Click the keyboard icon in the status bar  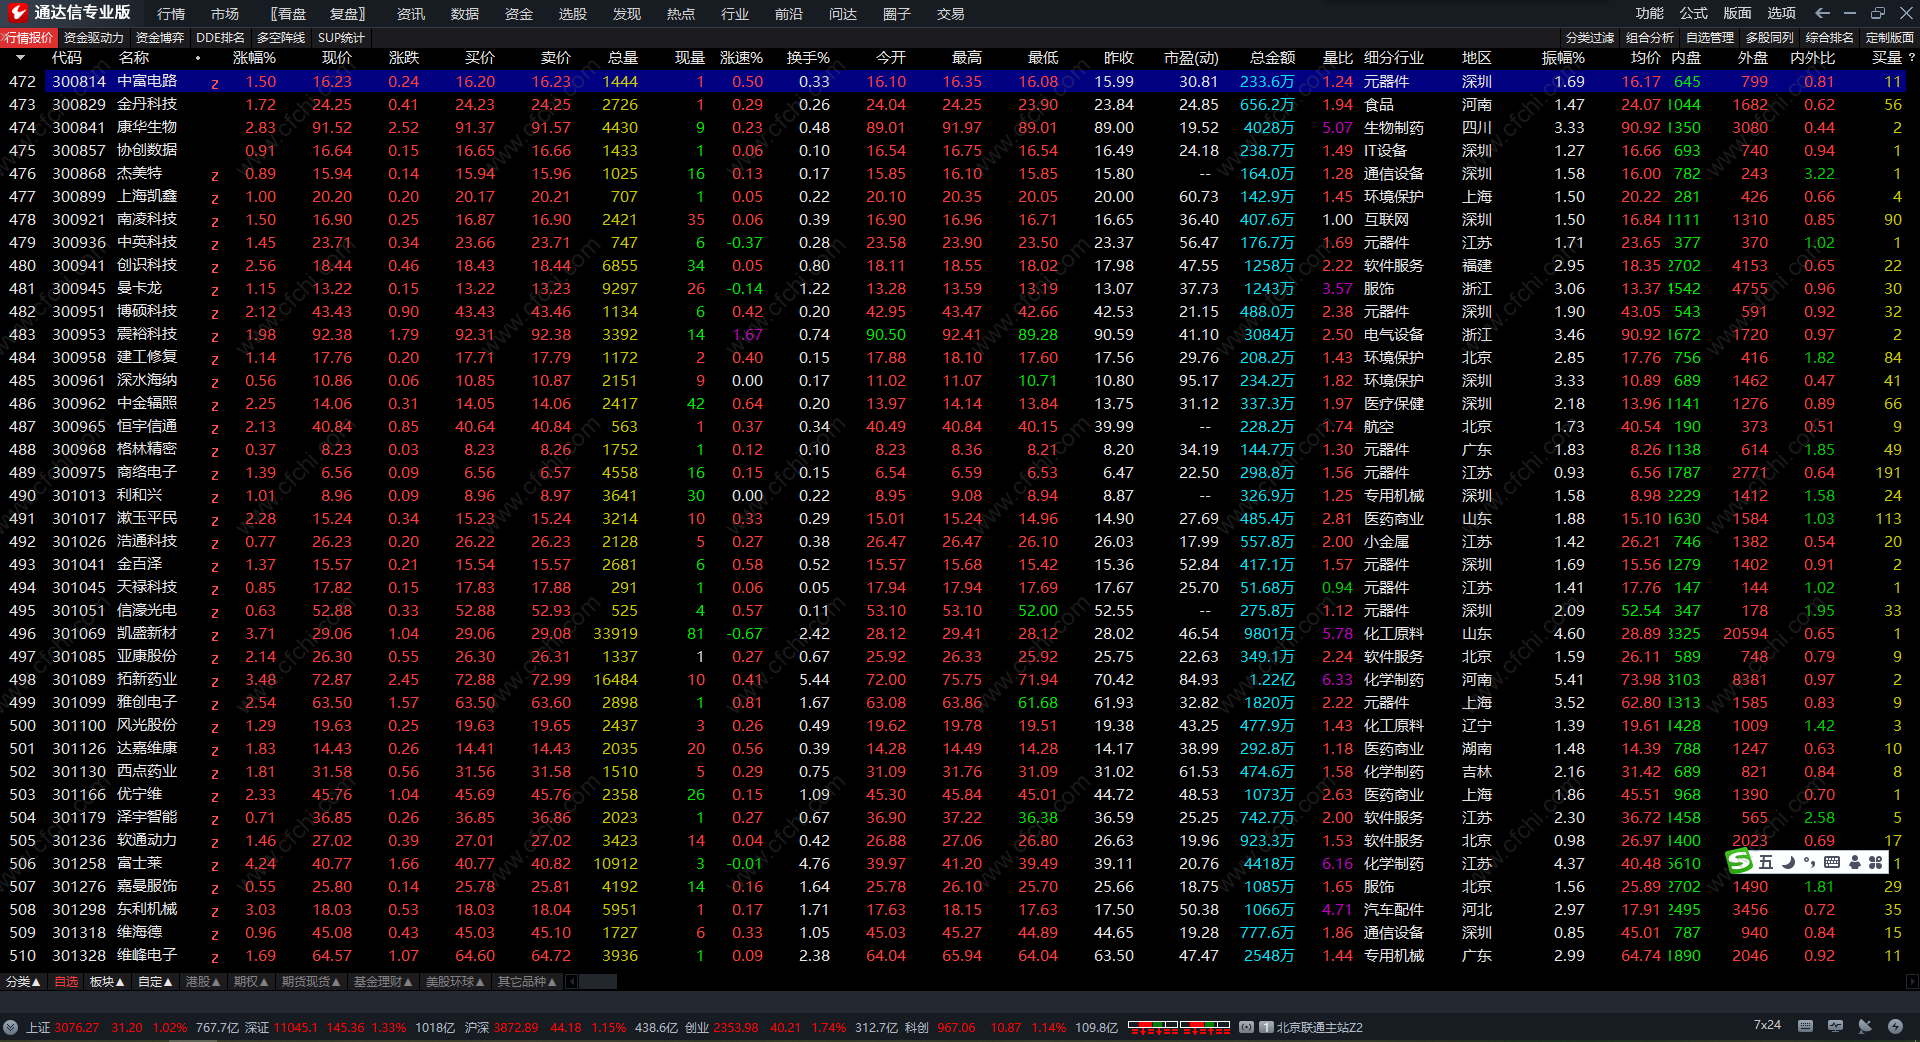1805,1026
